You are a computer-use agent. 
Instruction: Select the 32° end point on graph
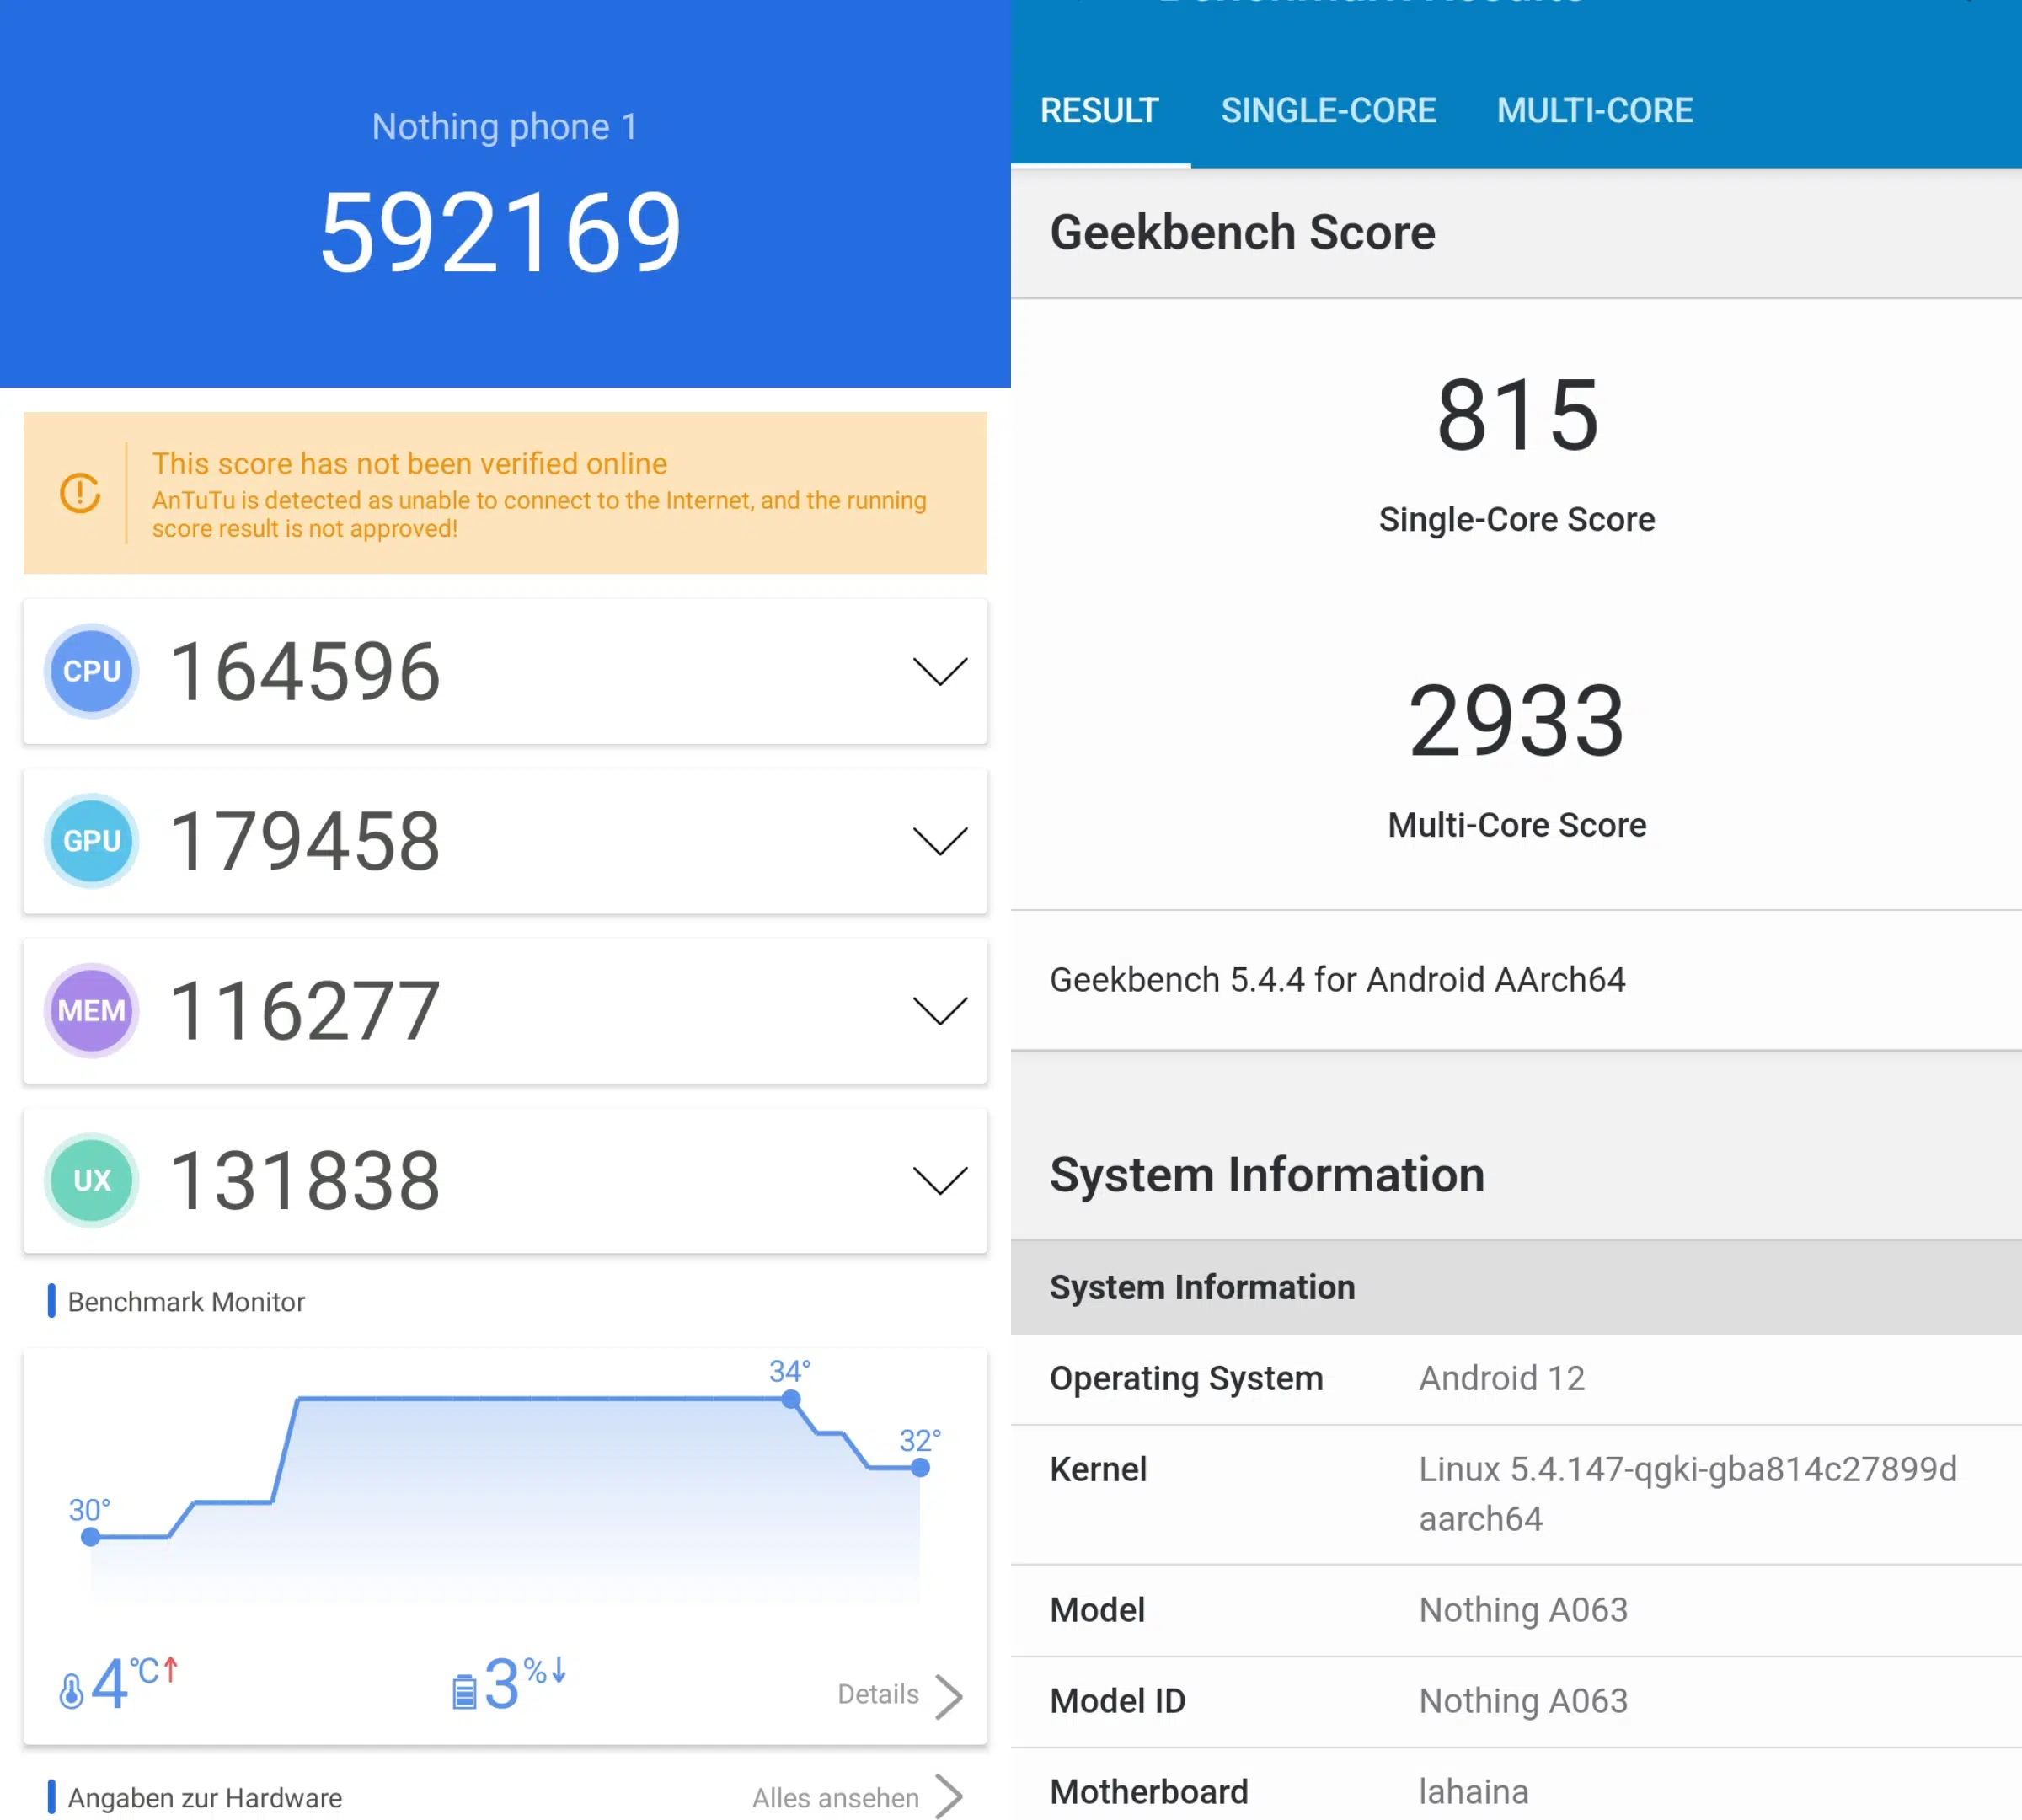tap(920, 1468)
